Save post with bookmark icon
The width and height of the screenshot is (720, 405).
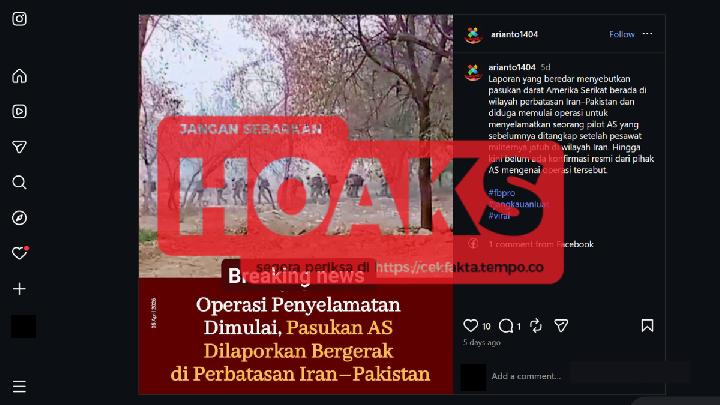click(647, 326)
